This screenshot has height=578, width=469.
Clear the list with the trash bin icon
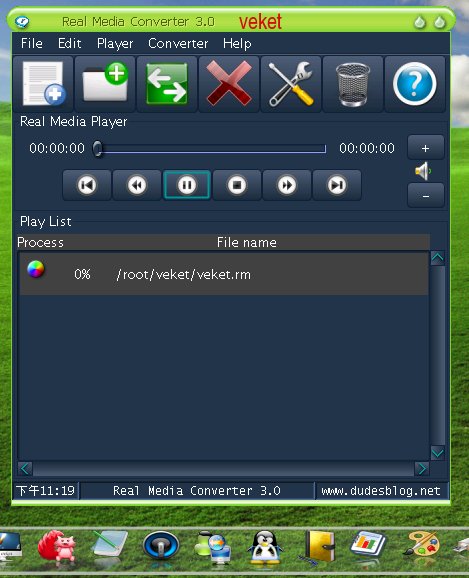tap(353, 84)
